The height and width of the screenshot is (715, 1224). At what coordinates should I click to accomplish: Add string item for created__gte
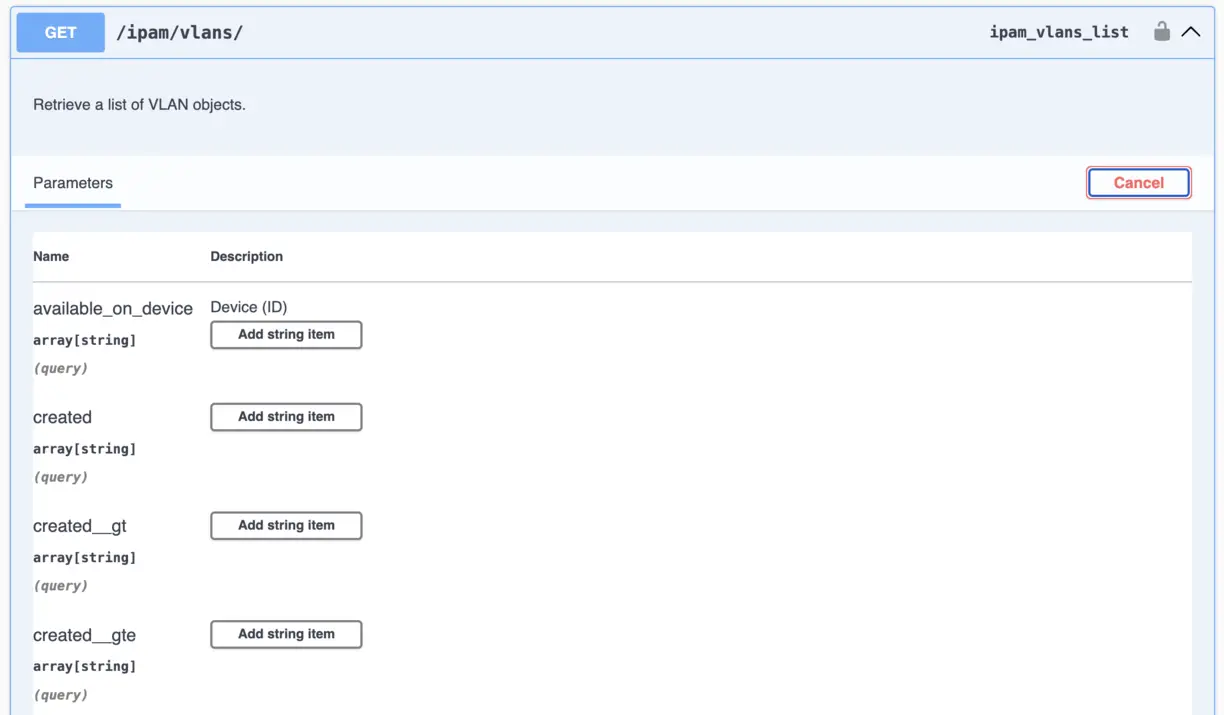[x=286, y=634]
